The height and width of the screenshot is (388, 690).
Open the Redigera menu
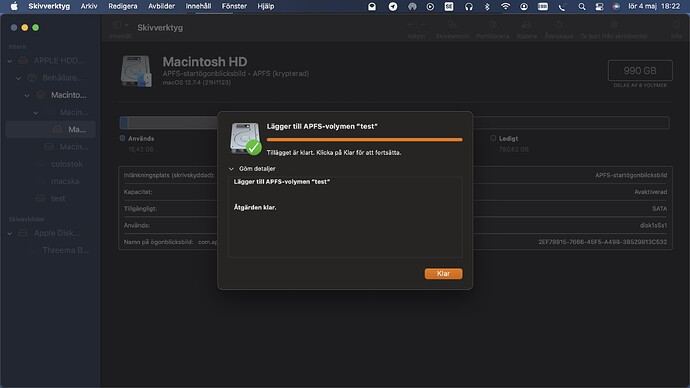click(x=123, y=6)
